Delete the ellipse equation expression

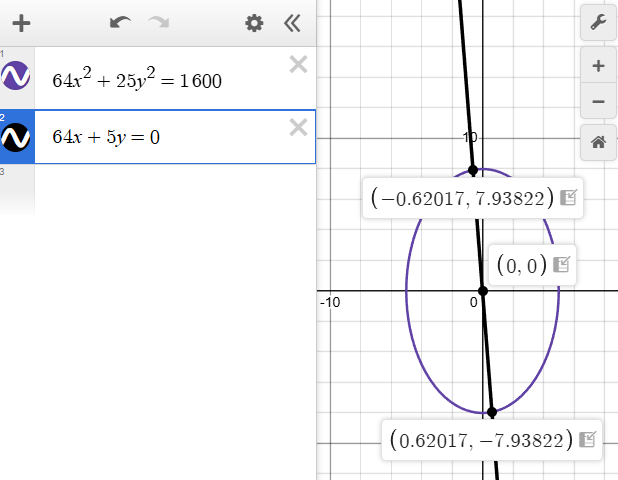pyautogui.click(x=297, y=65)
